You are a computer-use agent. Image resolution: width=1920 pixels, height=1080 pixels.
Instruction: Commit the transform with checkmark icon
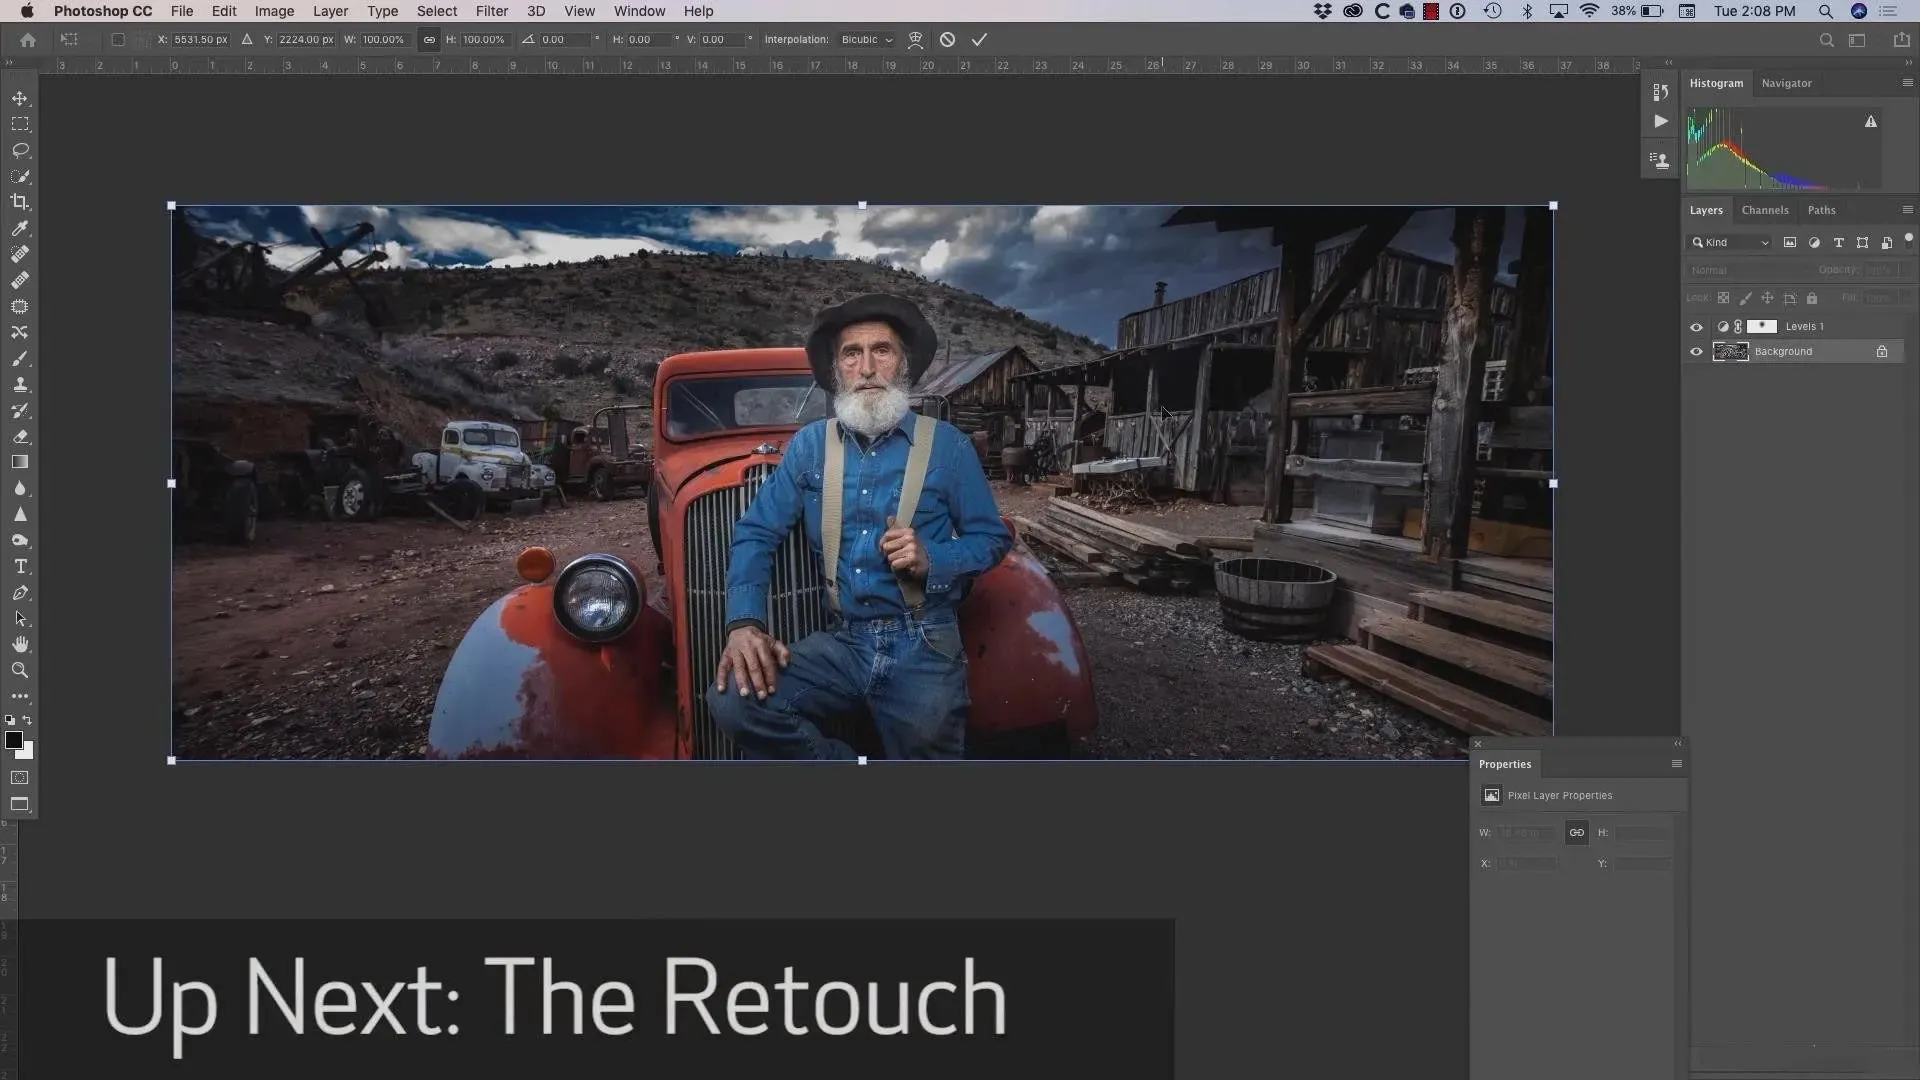coord(979,40)
